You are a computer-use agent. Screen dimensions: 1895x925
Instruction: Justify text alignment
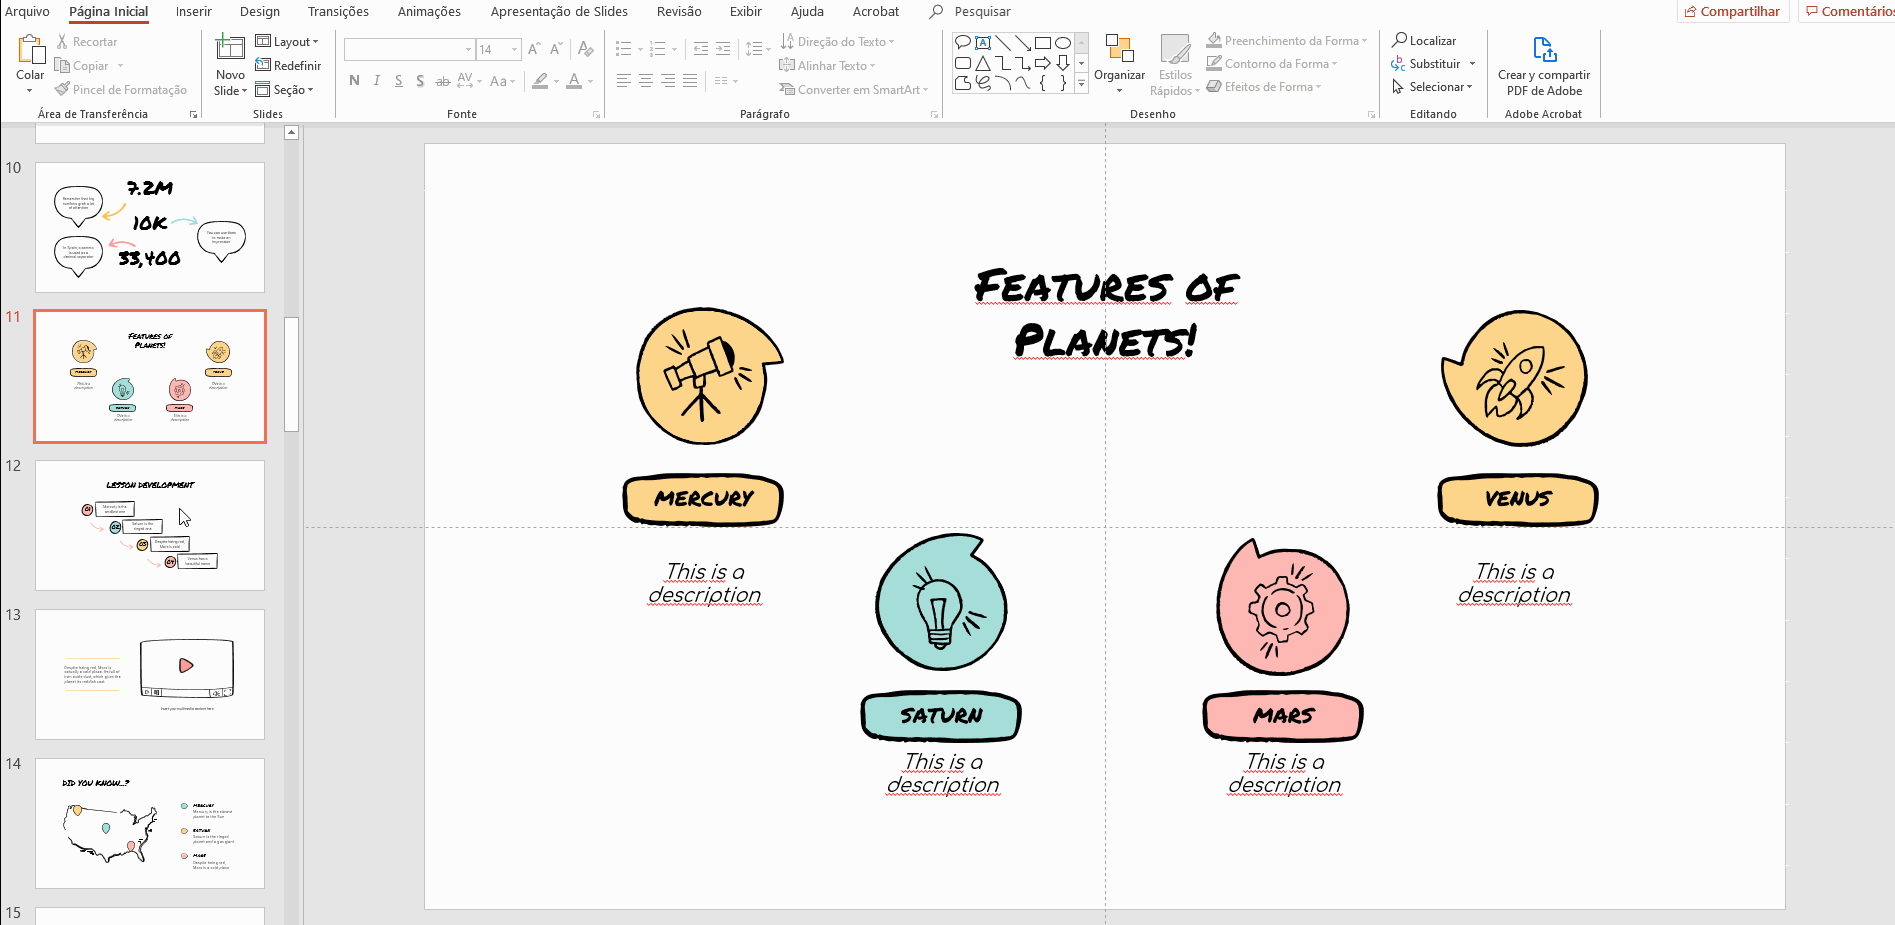pyautogui.click(x=690, y=81)
